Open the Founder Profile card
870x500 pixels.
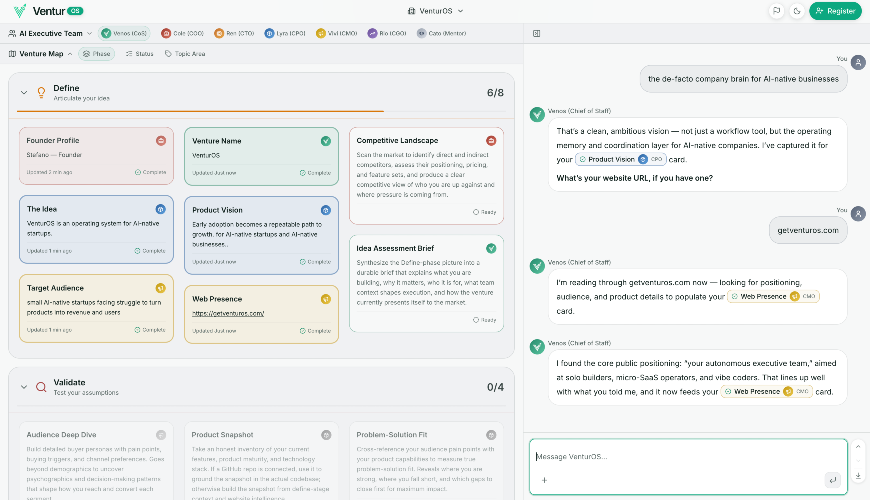tap(96, 156)
